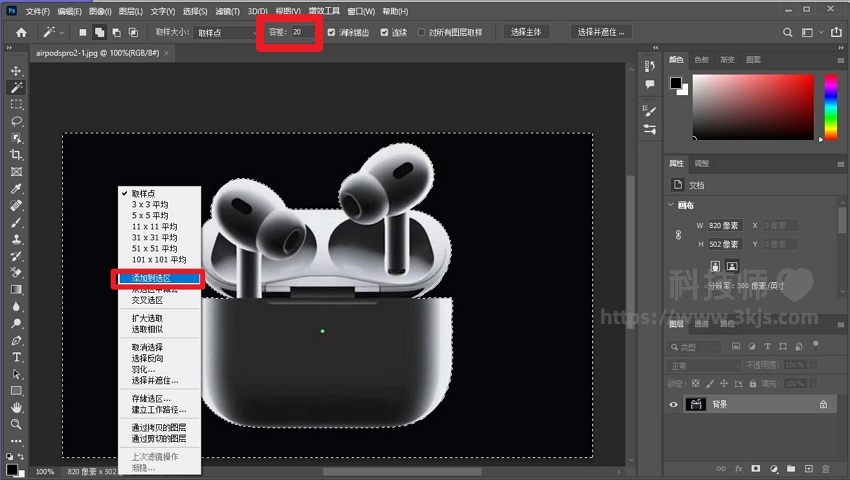850x480 pixels.
Task: Click the rainbow hue slider strip
Action: click(830, 107)
